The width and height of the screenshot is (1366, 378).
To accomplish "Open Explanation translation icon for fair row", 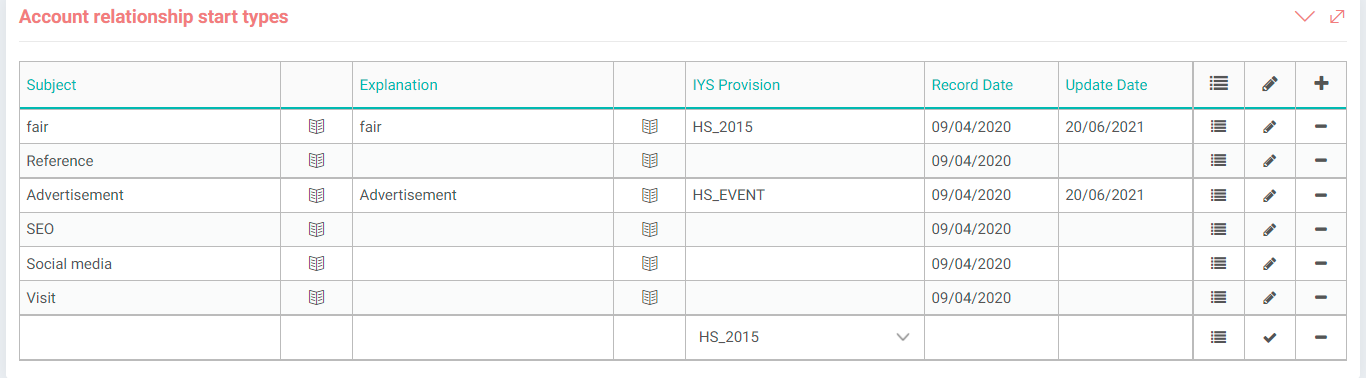I will 649,127.
